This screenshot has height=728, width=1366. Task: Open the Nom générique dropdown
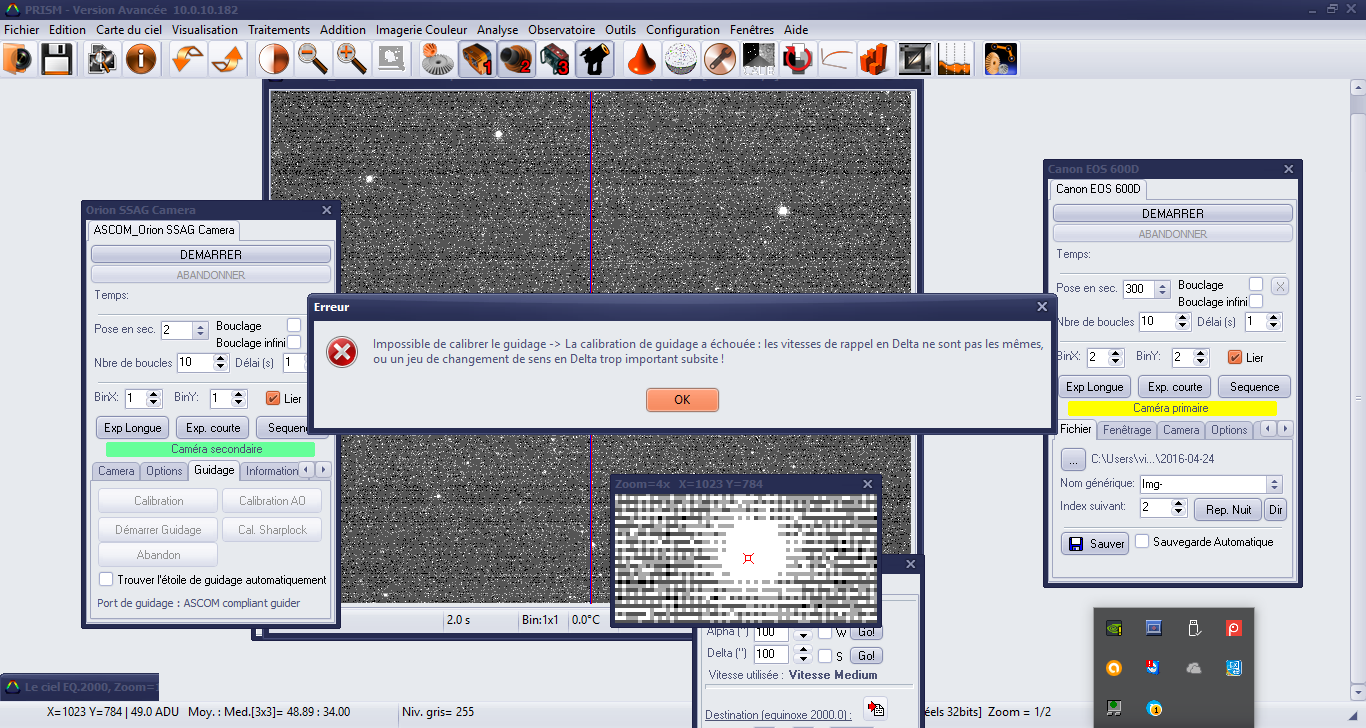coord(1273,484)
